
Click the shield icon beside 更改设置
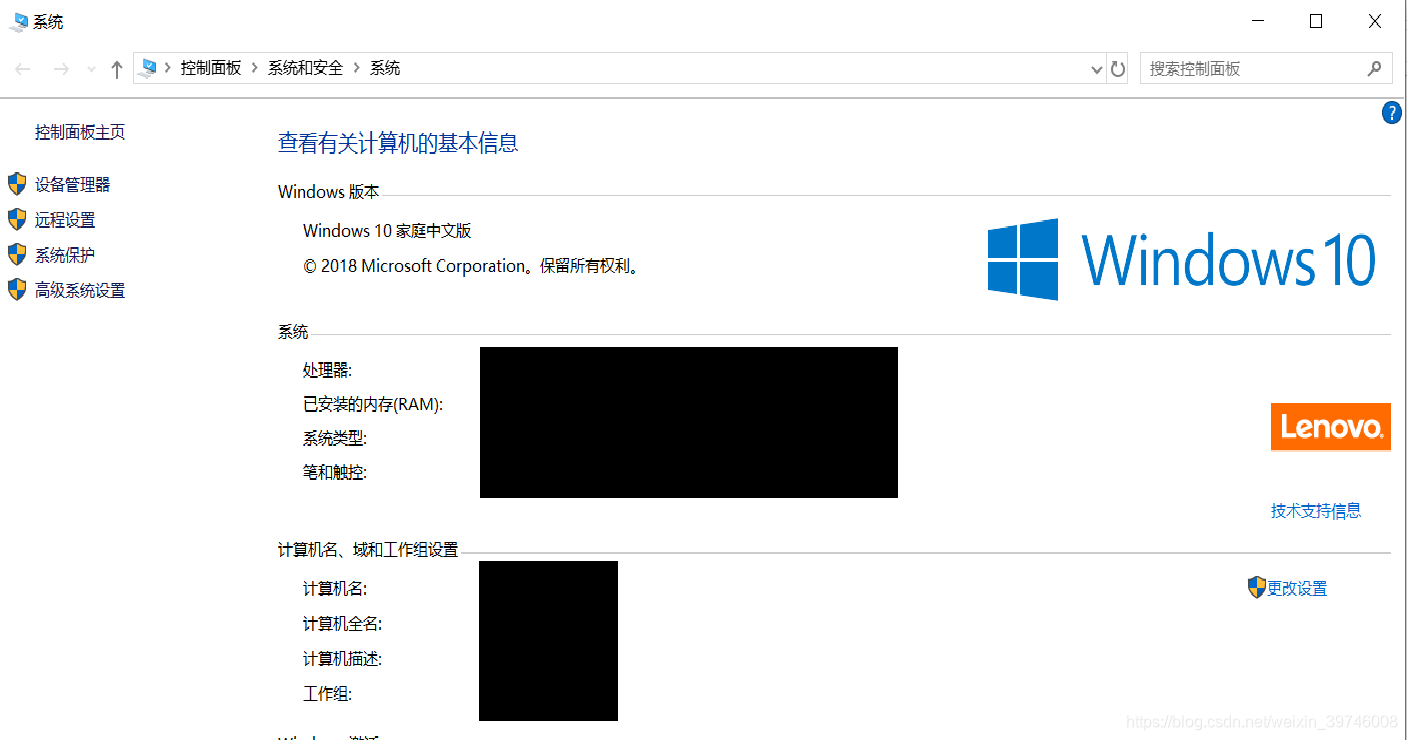(1257, 587)
